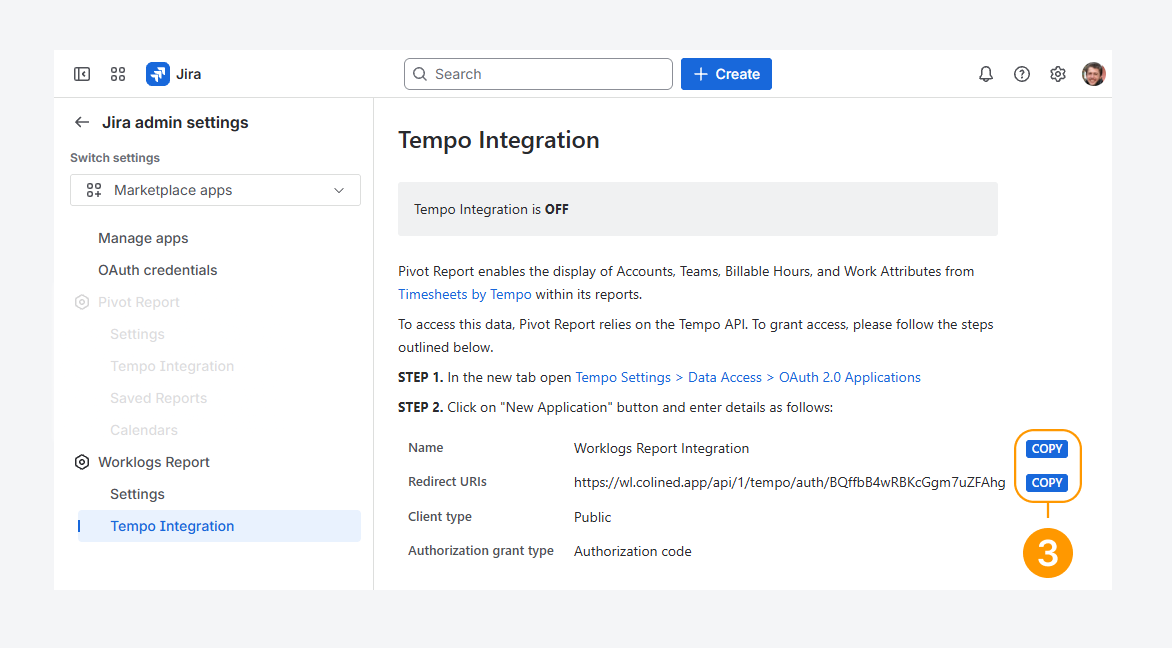Open Calendars in the sidebar
Image resolution: width=1172 pixels, height=648 pixels.
[144, 431]
